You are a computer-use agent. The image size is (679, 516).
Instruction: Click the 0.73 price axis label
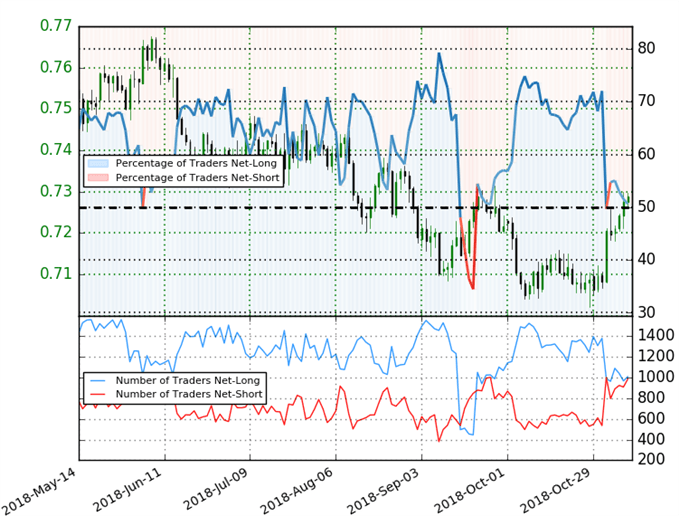pyautogui.click(x=56, y=191)
